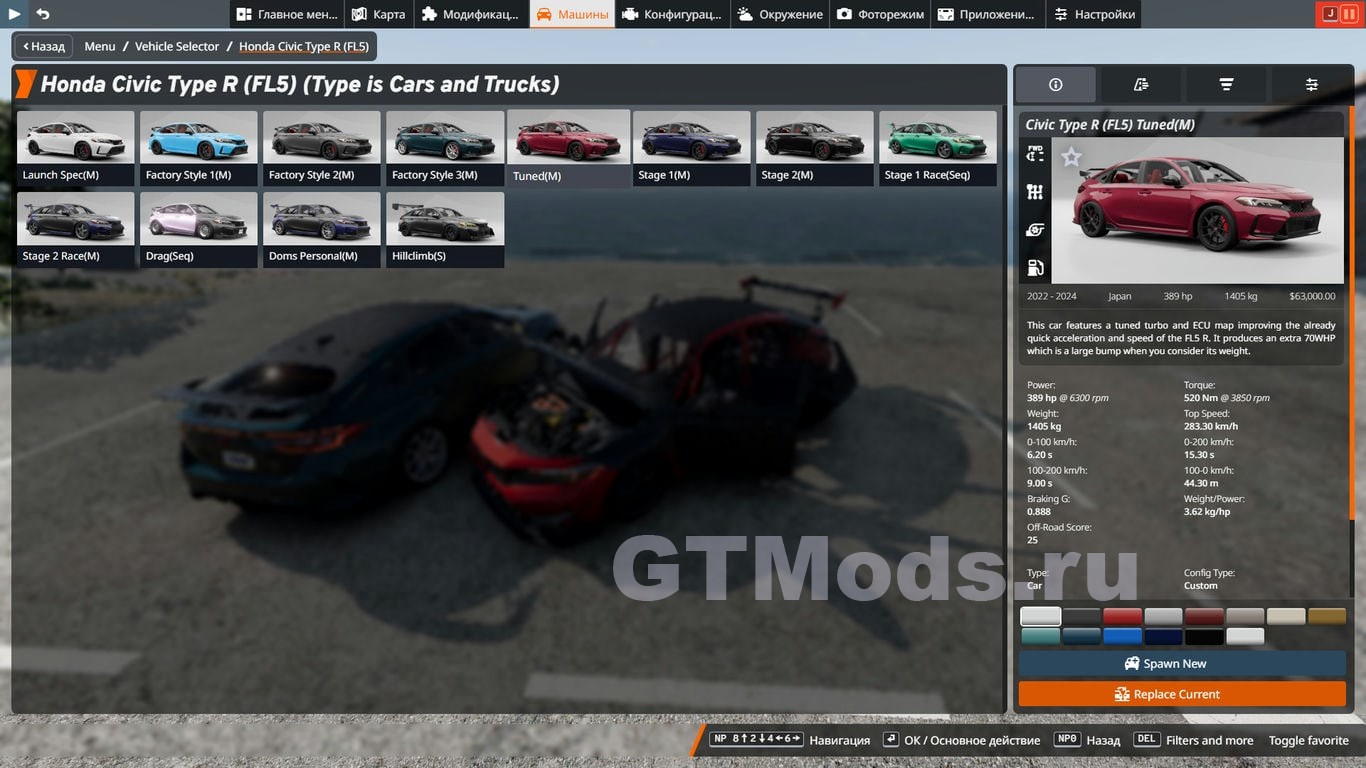Screen dimensions: 1366x768
Task: Click the red pause button in top-right
Action: [x=1349, y=14]
